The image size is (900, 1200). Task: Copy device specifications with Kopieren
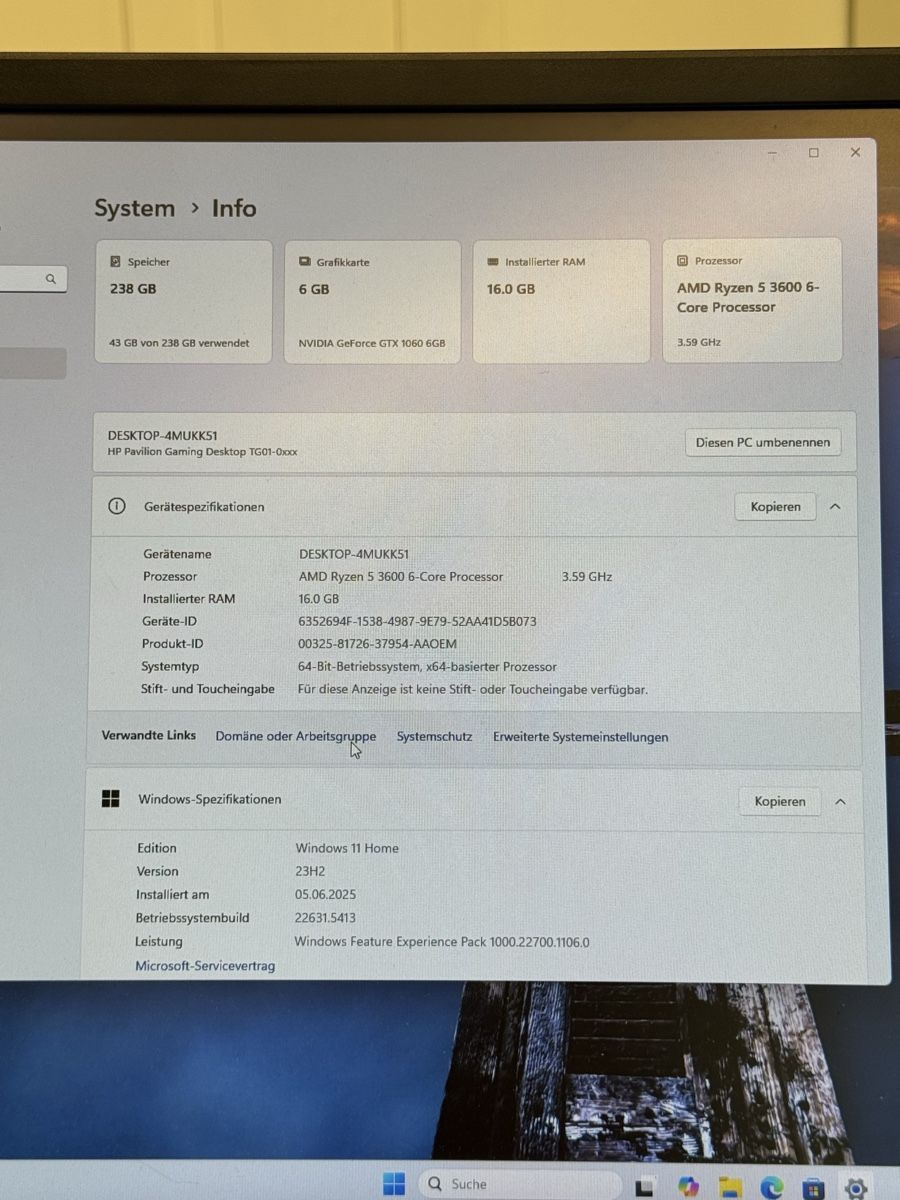click(x=775, y=507)
